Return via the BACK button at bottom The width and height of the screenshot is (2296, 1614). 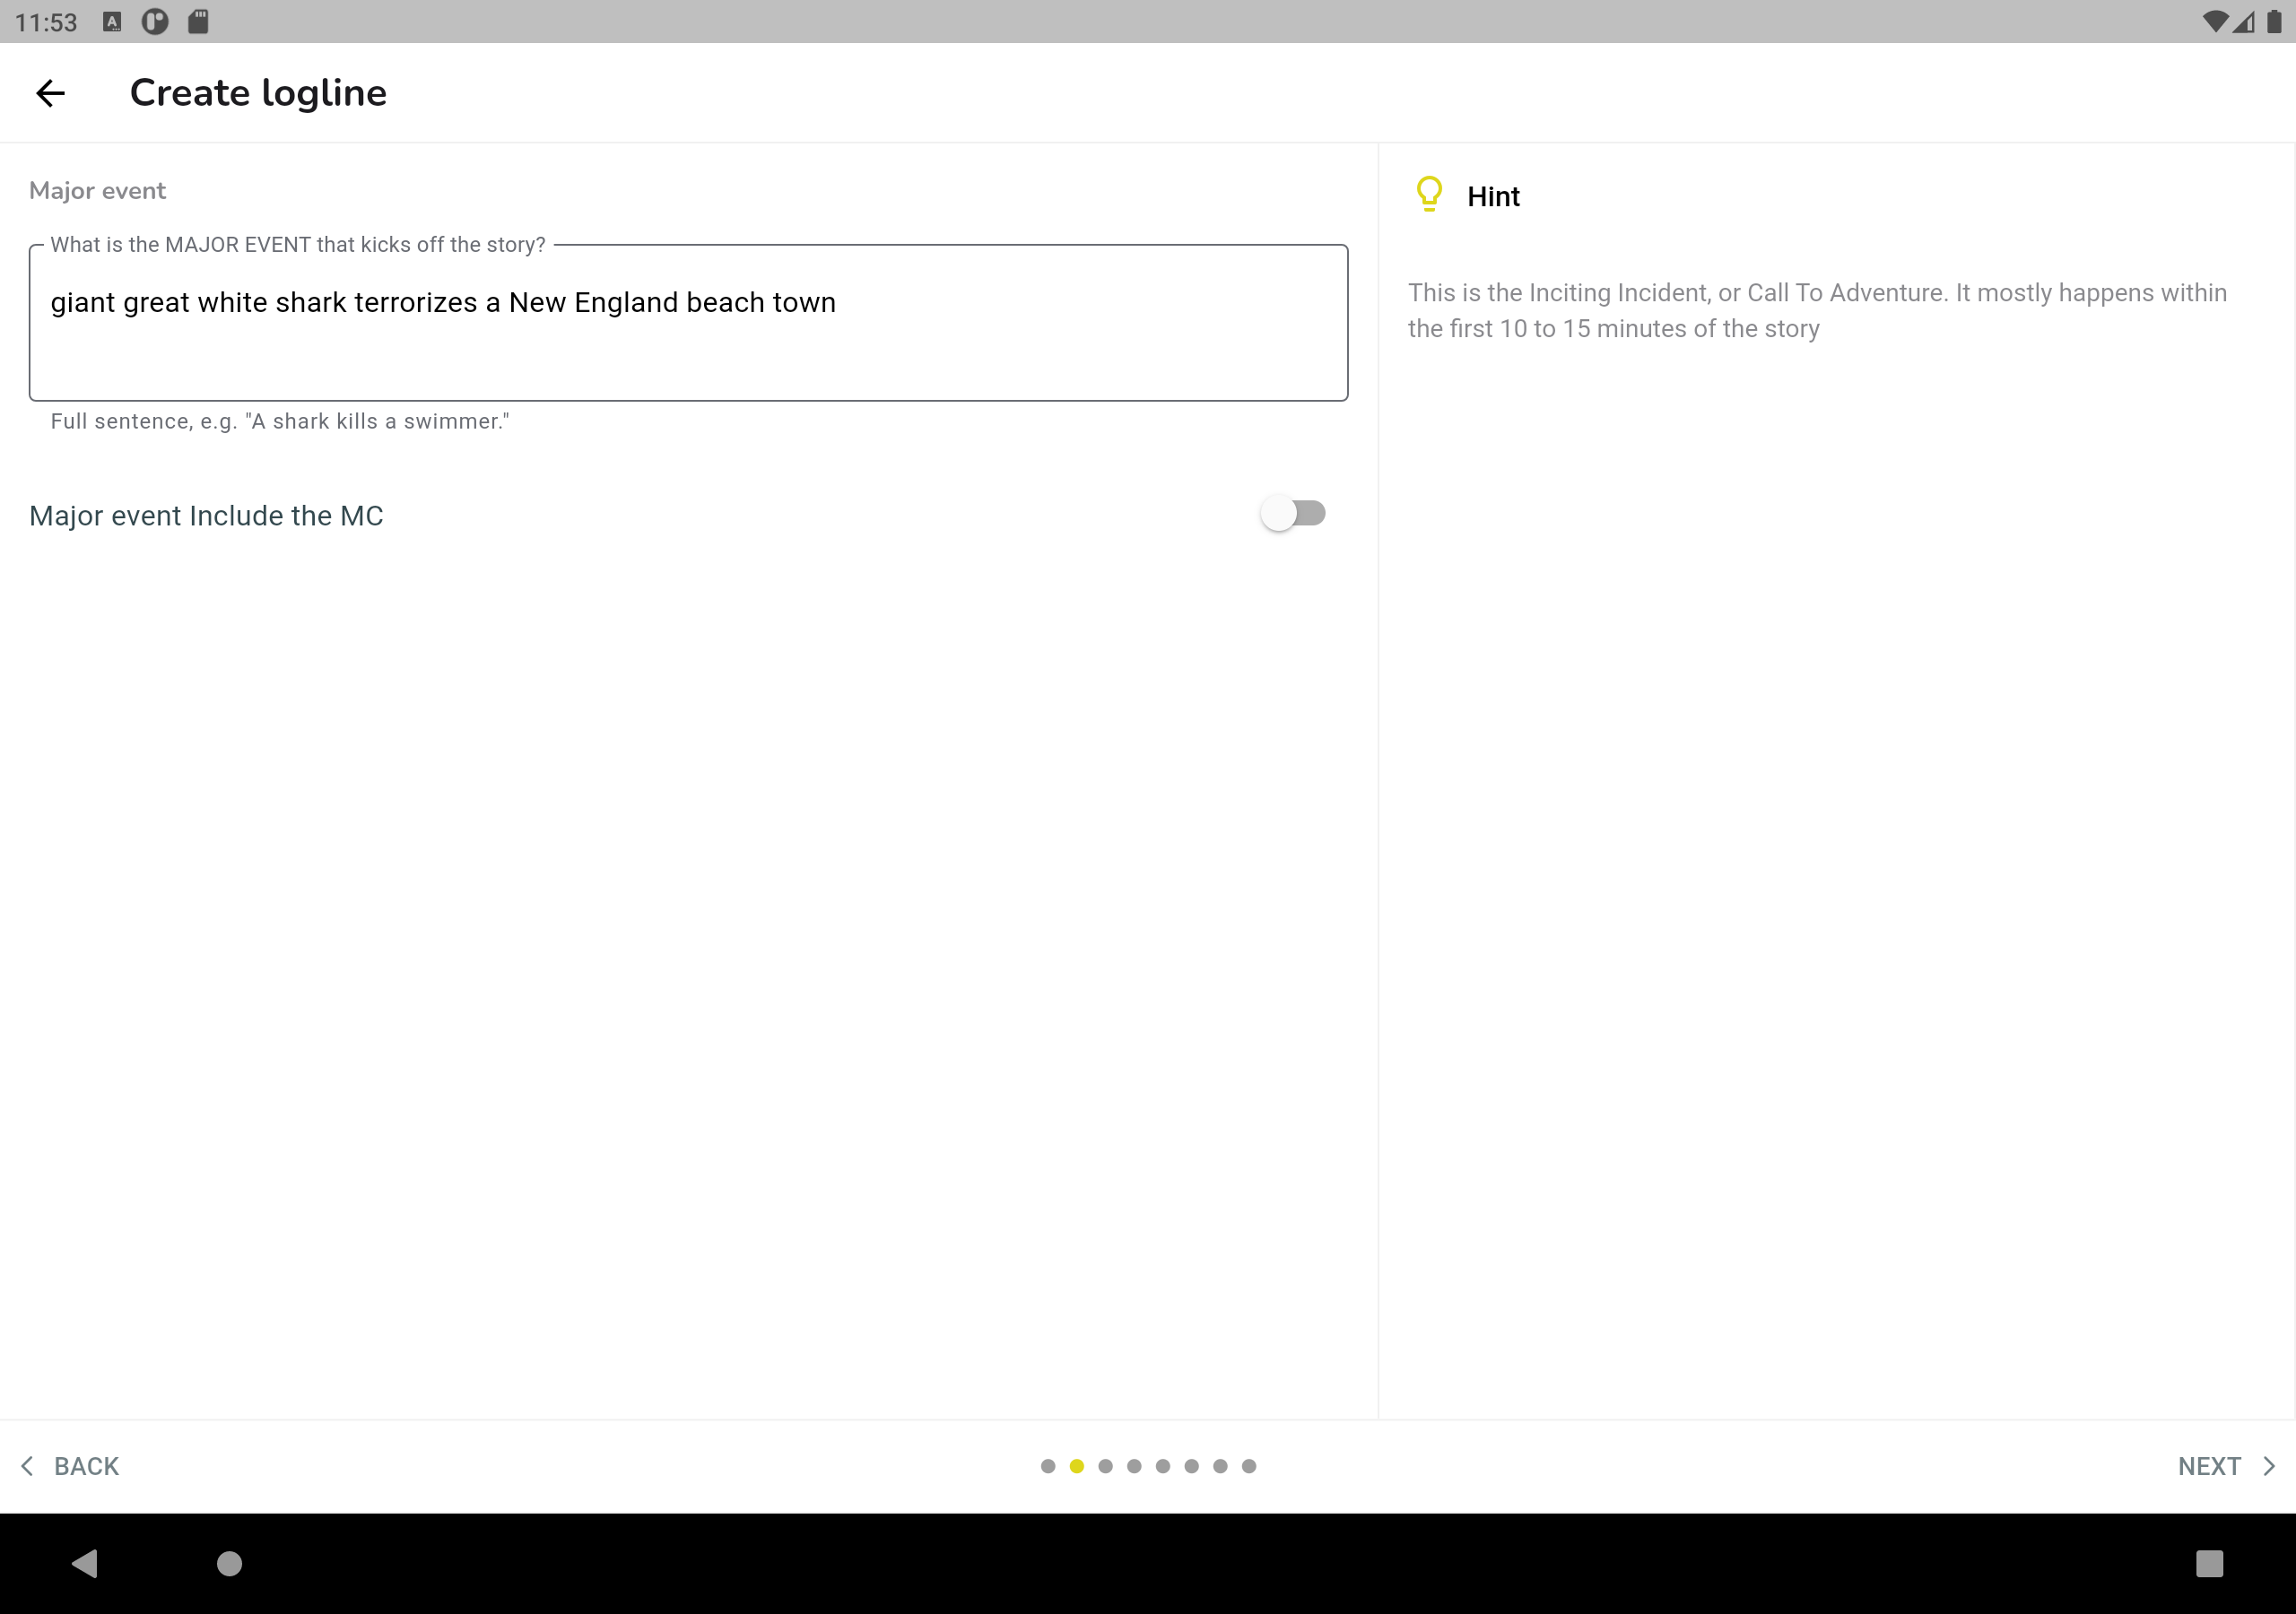point(70,1466)
